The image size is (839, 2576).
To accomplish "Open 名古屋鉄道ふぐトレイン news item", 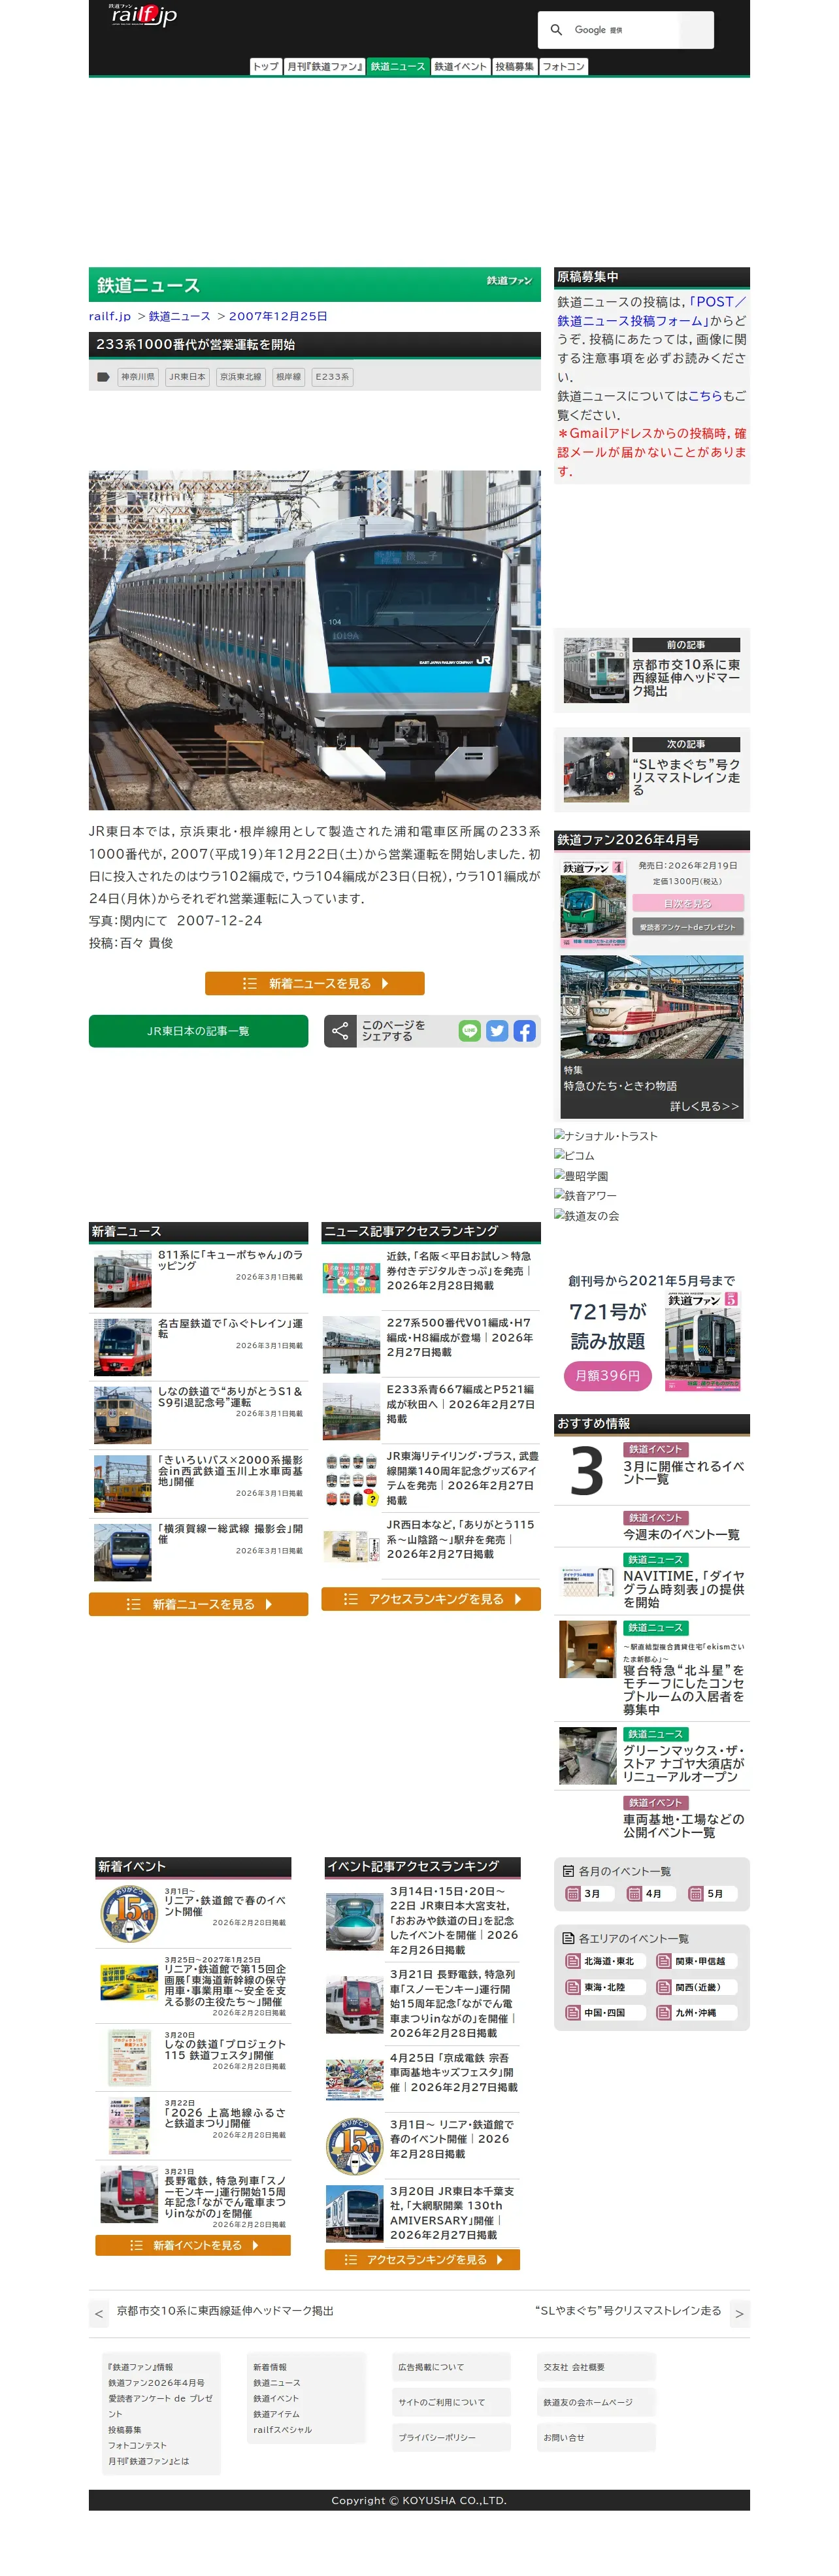I will click(198, 1347).
